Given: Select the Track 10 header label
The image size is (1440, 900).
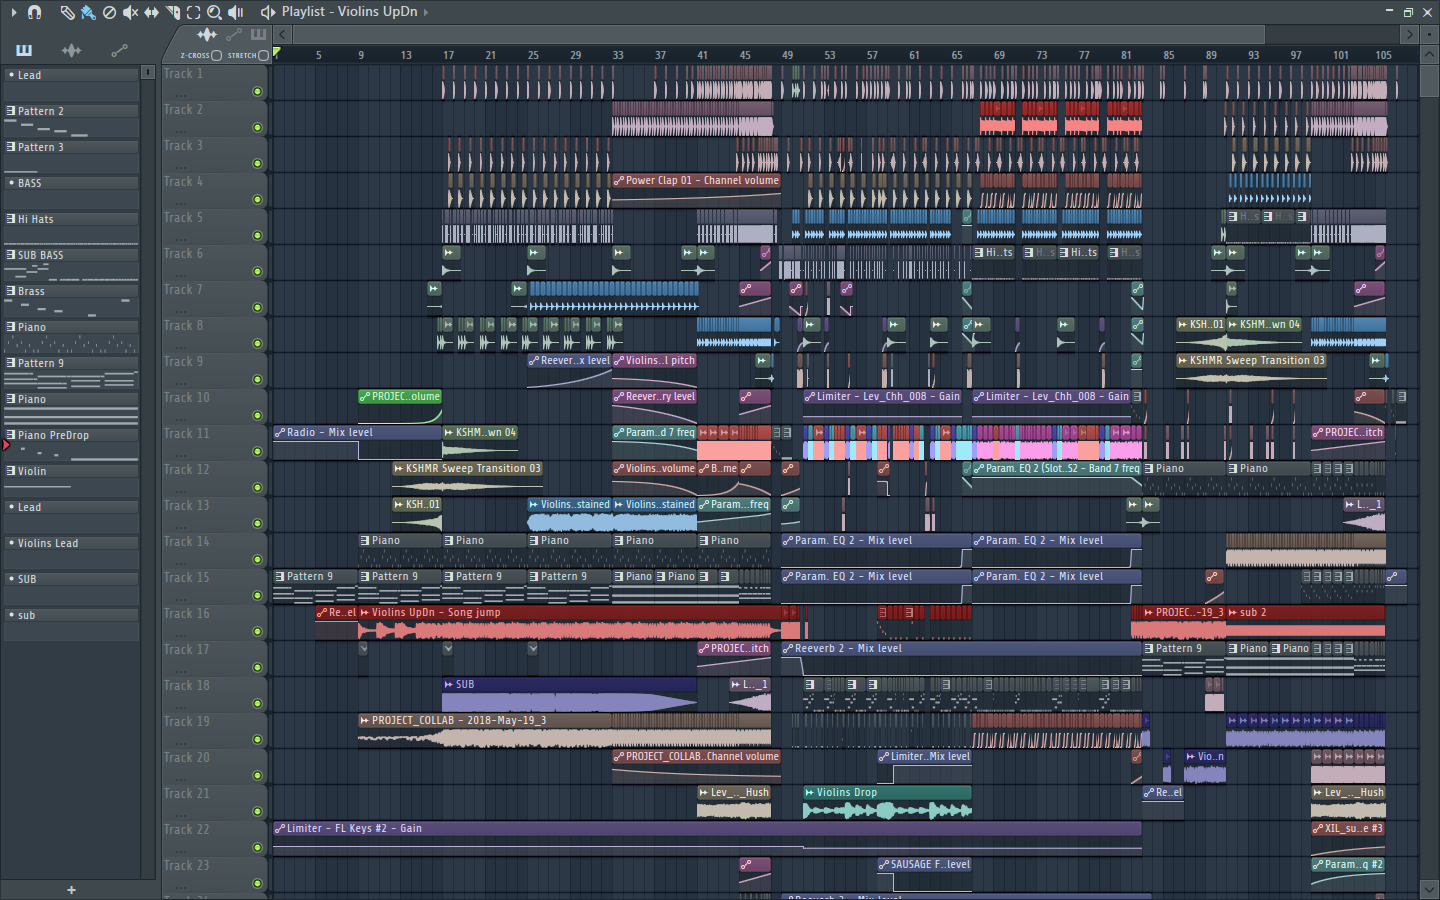Looking at the screenshot, I should pos(187,398).
